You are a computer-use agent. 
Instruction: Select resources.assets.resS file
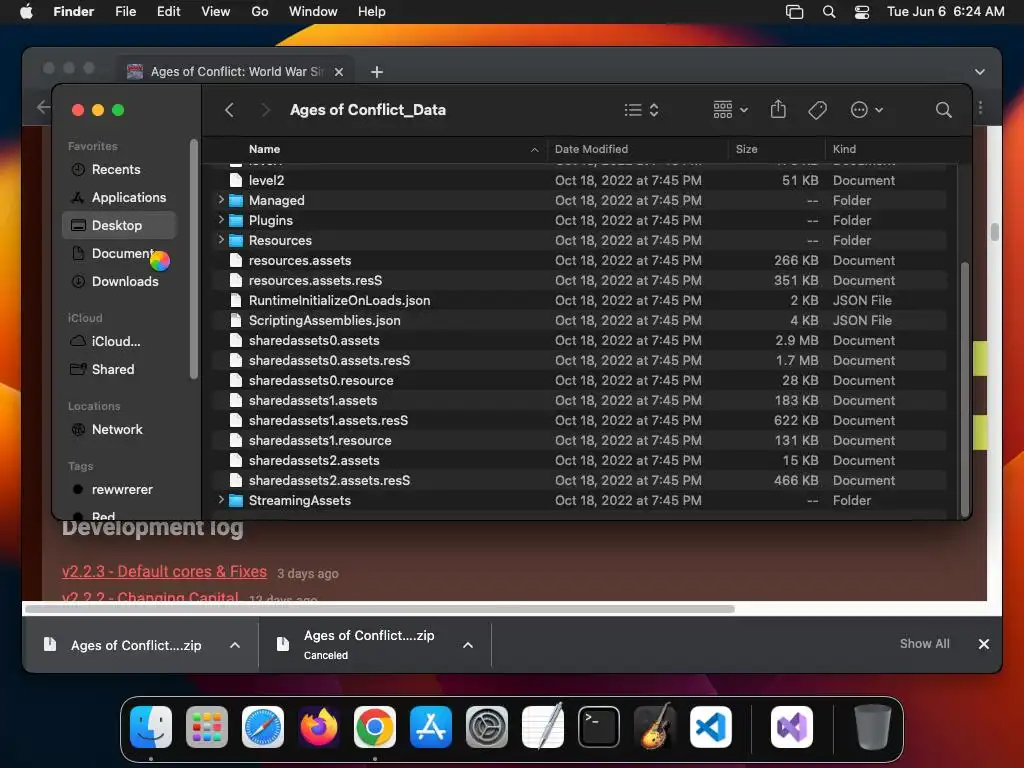coord(581,280)
